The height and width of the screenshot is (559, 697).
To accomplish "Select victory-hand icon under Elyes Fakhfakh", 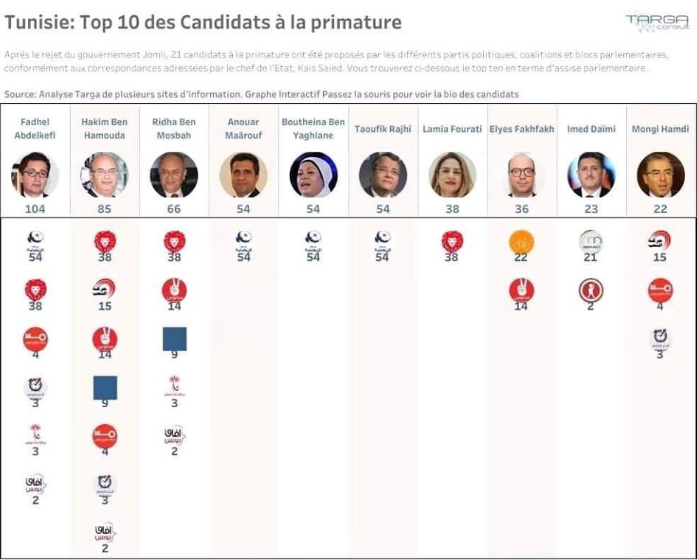I will click(519, 290).
